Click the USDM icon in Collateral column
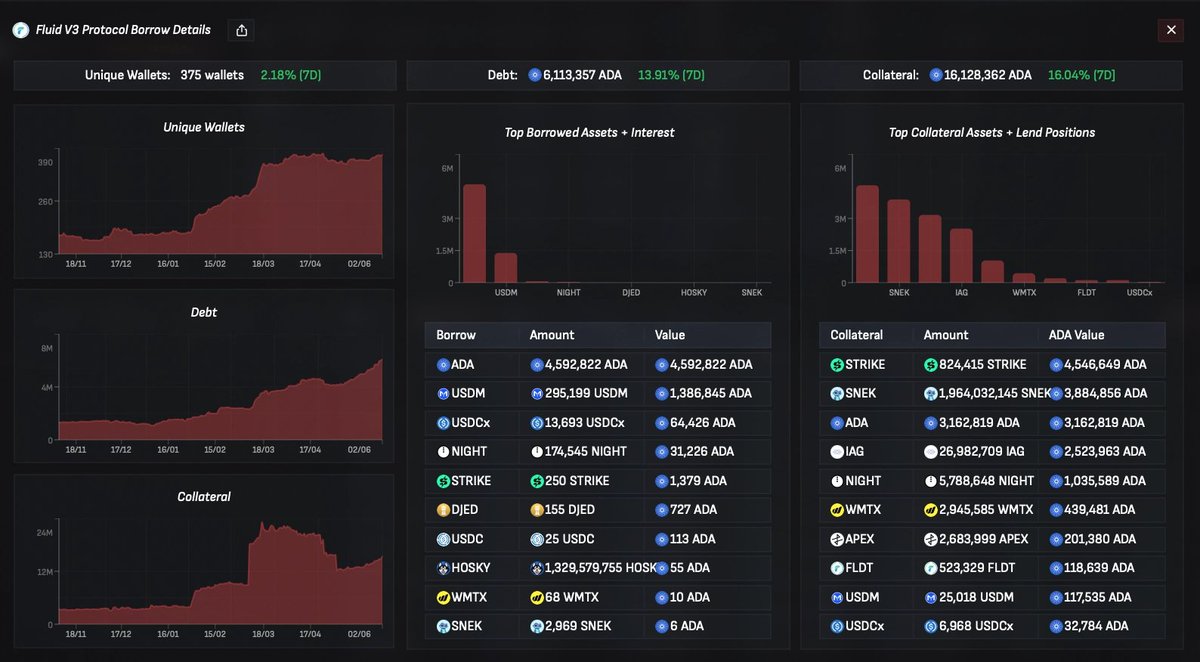Image resolution: width=1200 pixels, height=662 pixels. point(837,597)
